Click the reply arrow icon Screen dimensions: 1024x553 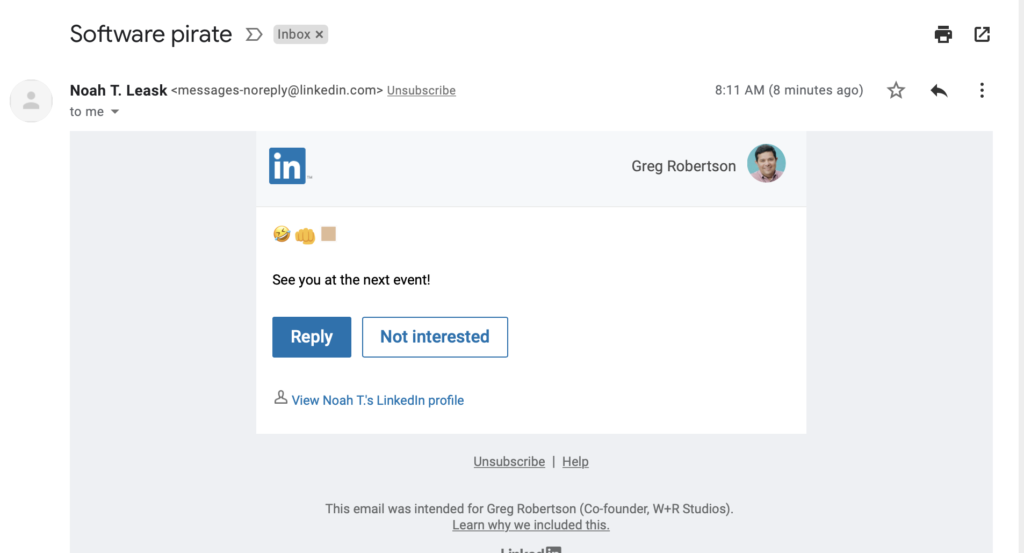click(939, 91)
